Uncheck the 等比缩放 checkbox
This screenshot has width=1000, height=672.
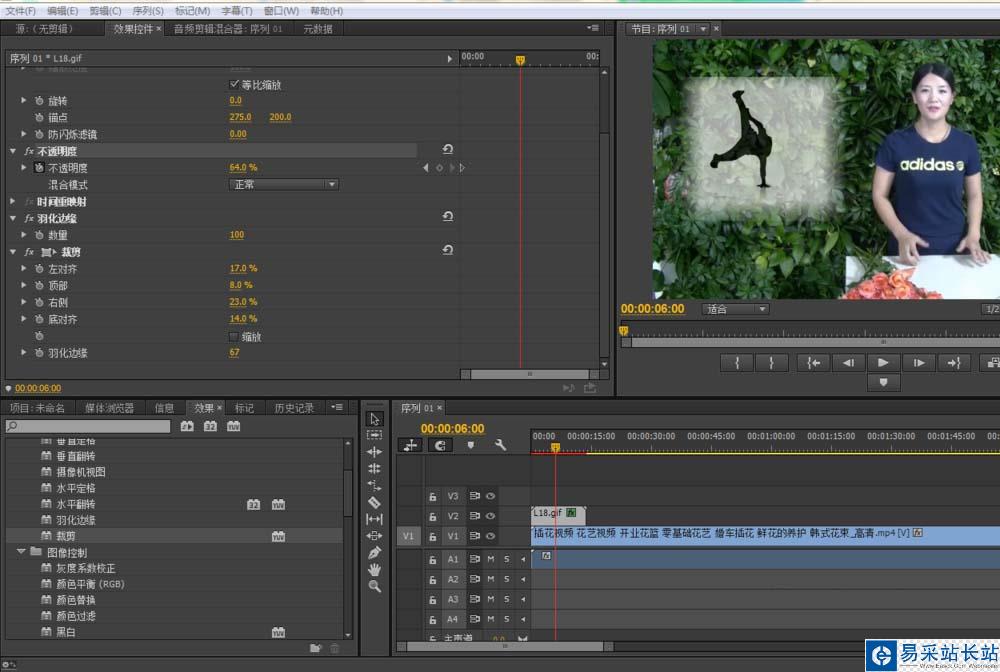click(235, 85)
